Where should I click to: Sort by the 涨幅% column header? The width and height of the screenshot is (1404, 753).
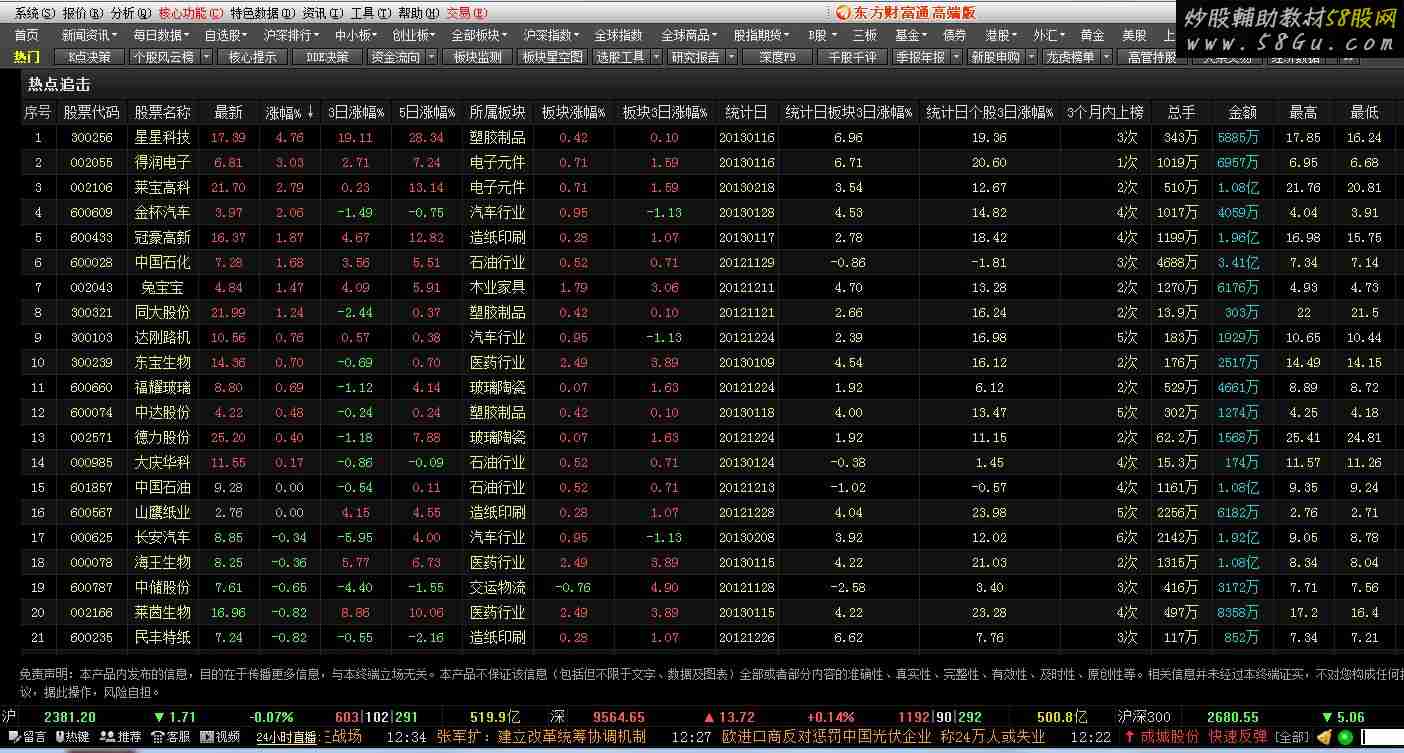click(x=289, y=112)
